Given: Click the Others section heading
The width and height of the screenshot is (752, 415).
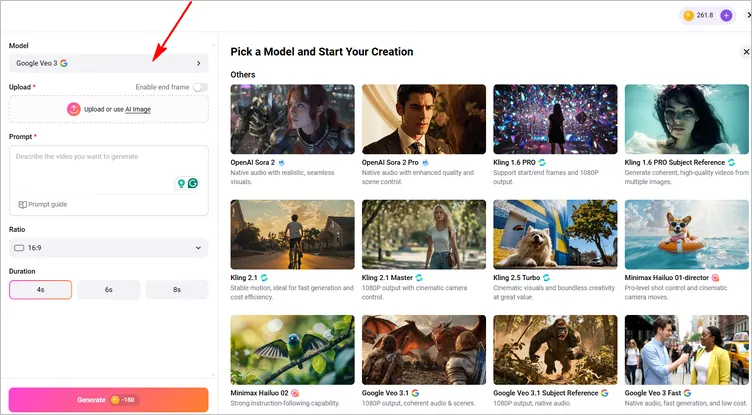Looking at the screenshot, I should [243, 75].
